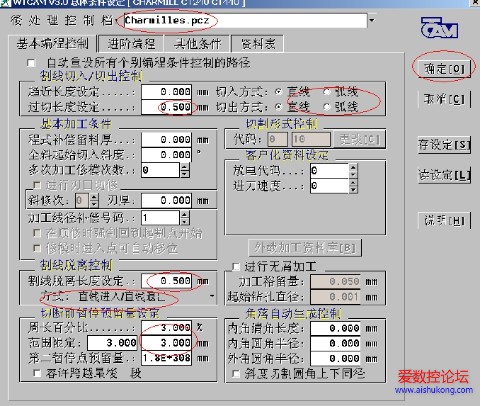Screen dimensions: 481x406
Task: Click the 加工线径补偿号码 spinner arrows
Action: tap(185, 218)
